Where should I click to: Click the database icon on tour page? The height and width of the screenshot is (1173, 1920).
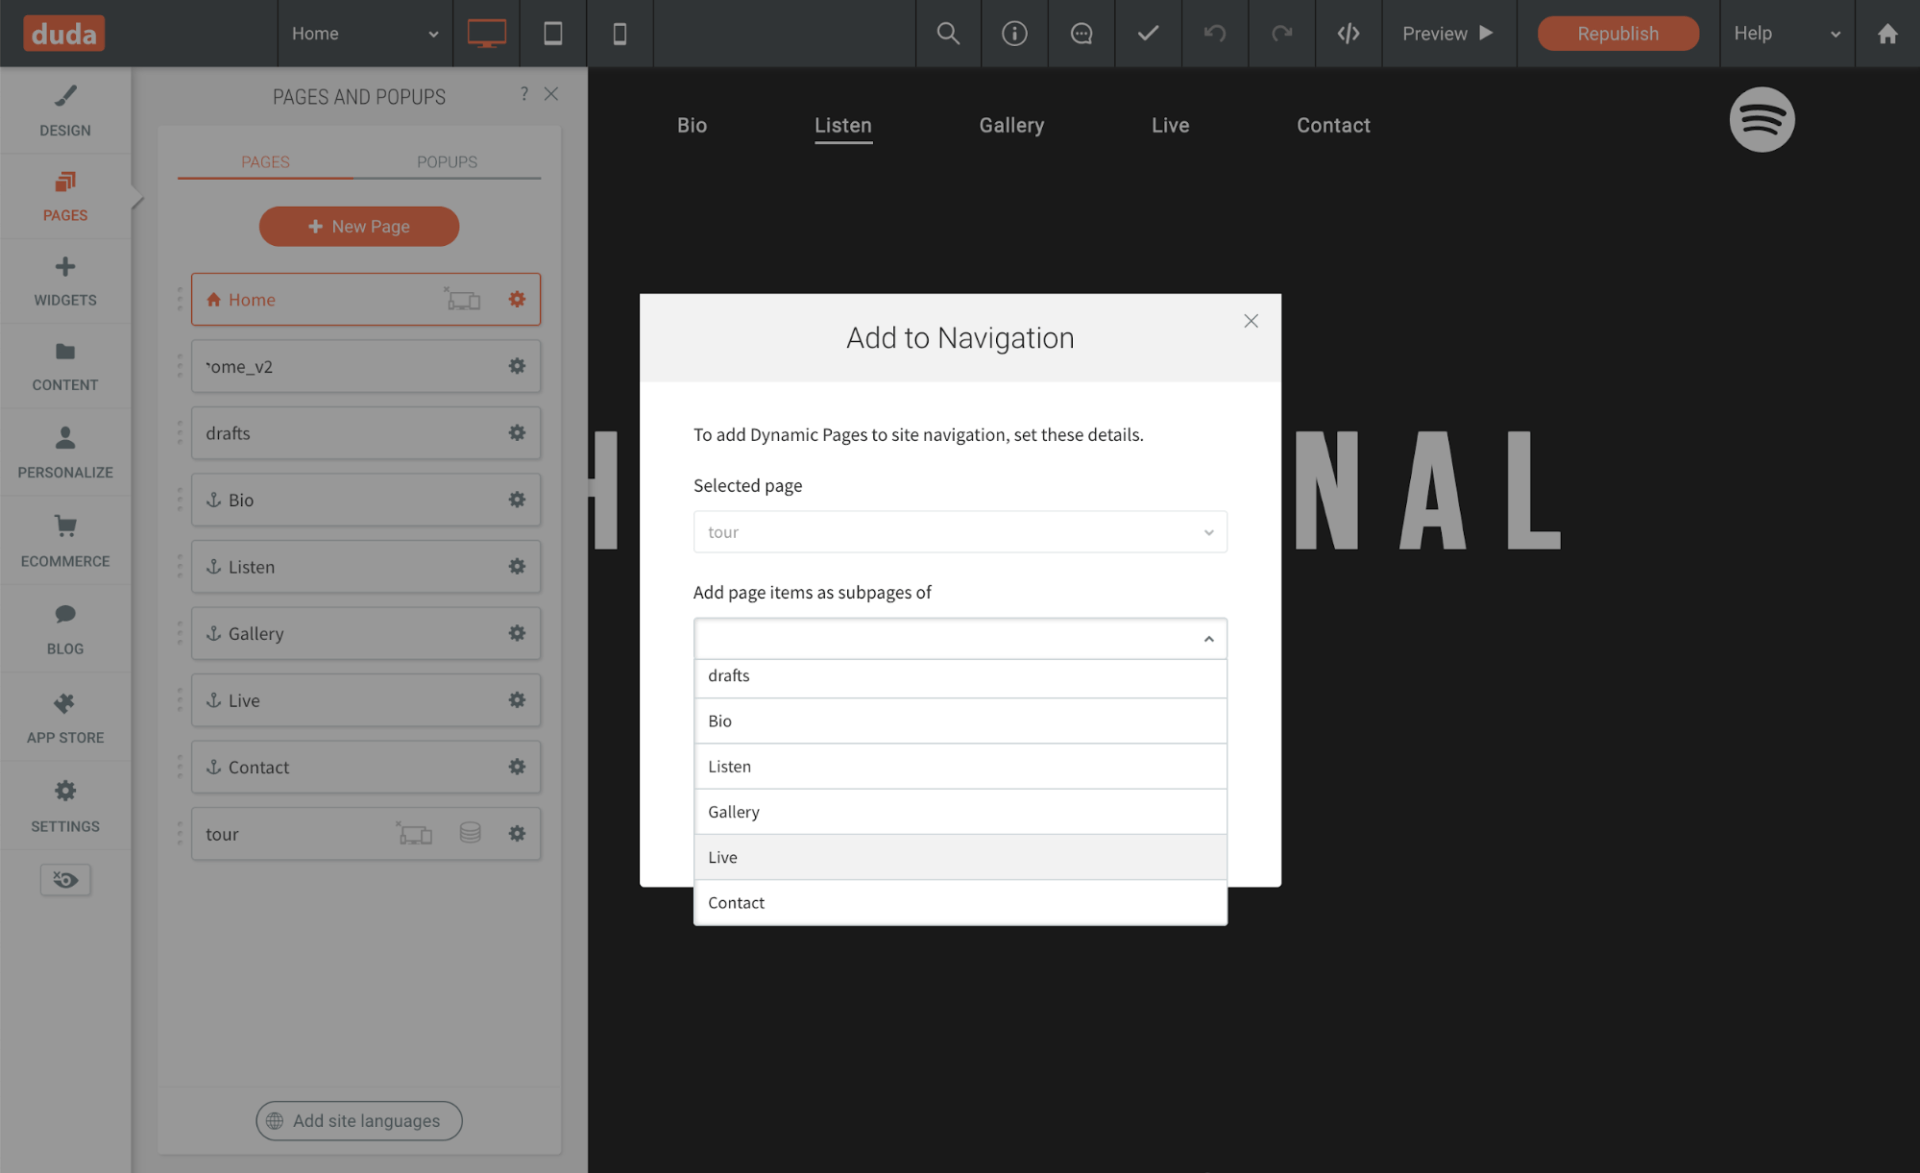pos(470,832)
